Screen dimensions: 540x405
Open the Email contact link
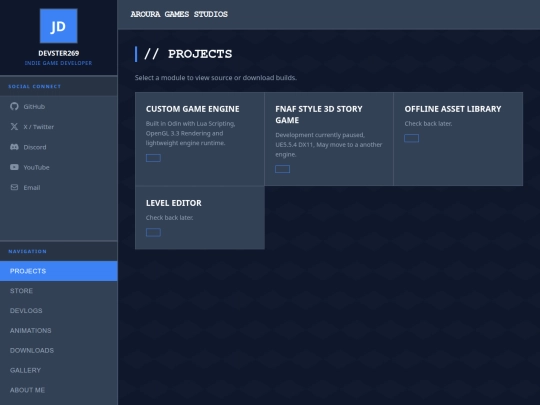point(59,187)
